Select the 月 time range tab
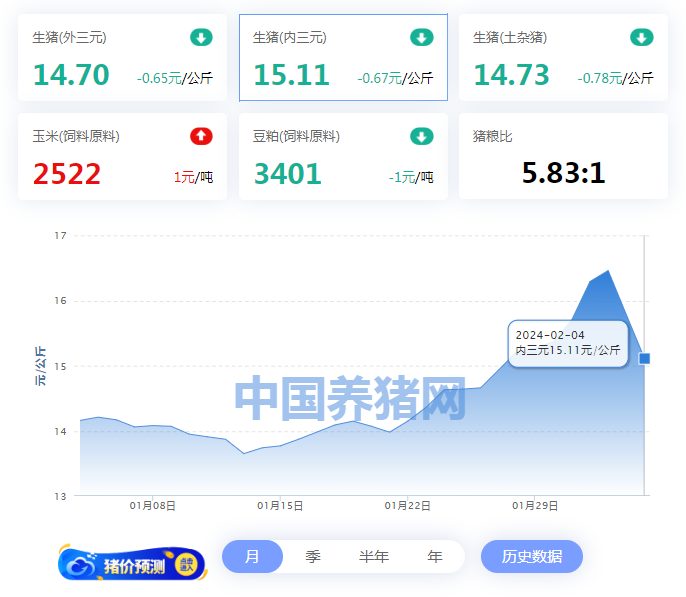 click(252, 557)
